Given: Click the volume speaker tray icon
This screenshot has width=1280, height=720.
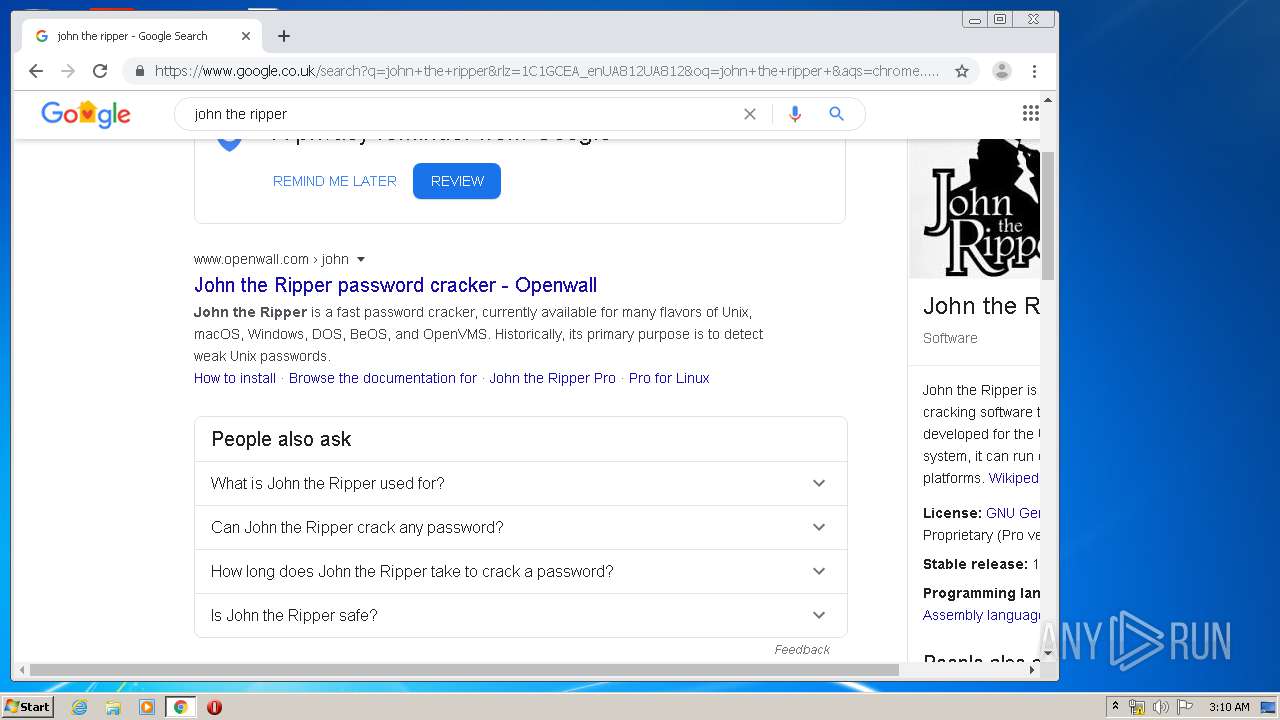Looking at the screenshot, I should point(1160,707).
